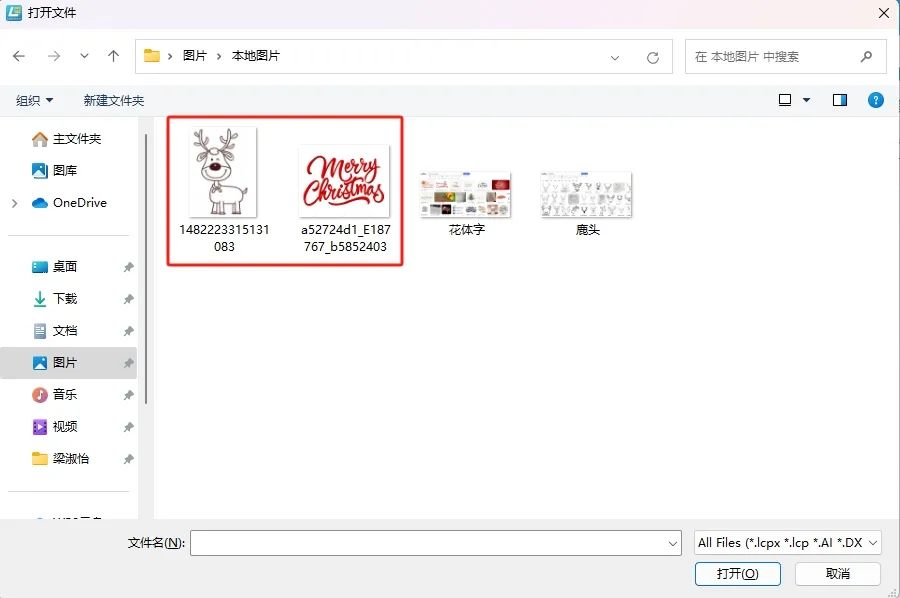Open the help question mark icon
Viewport: 900px width, 598px height.
click(875, 100)
